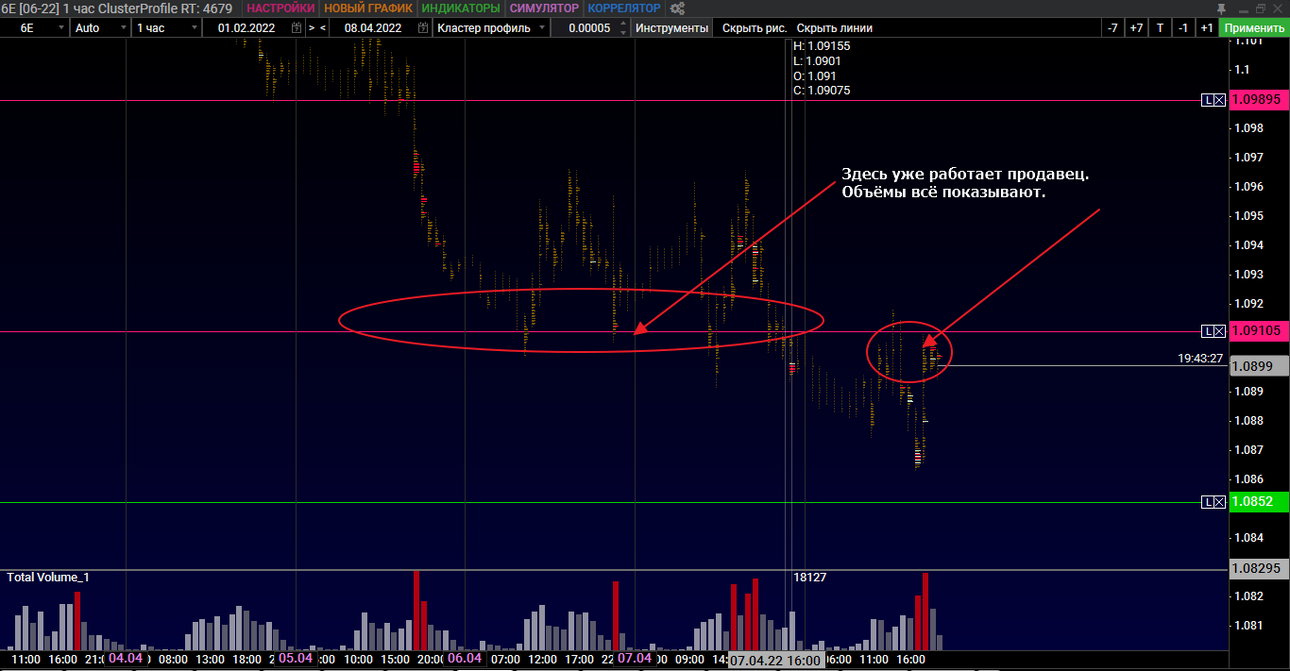Click the -1 day button
Screen dimensions: 1290x671
point(1183,28)
